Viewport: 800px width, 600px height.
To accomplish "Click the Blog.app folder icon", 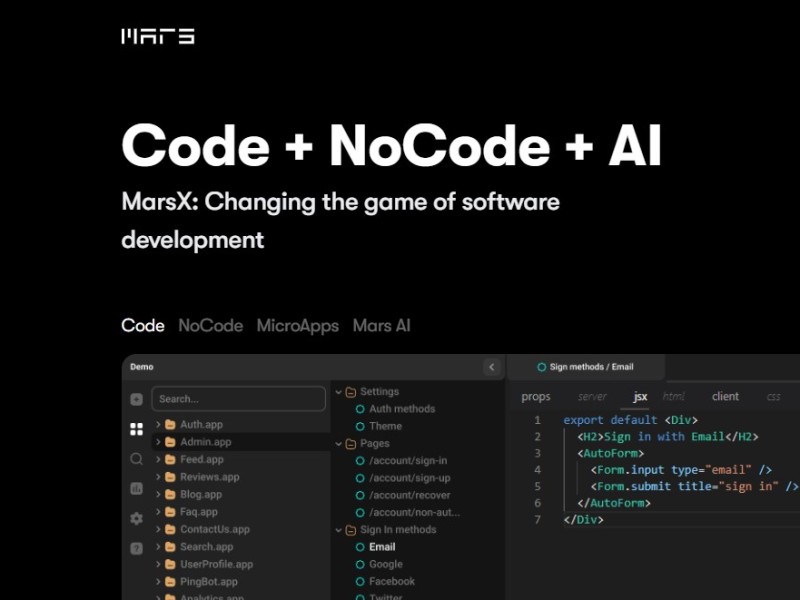I will pyautogui.click(x=170, y=494).
